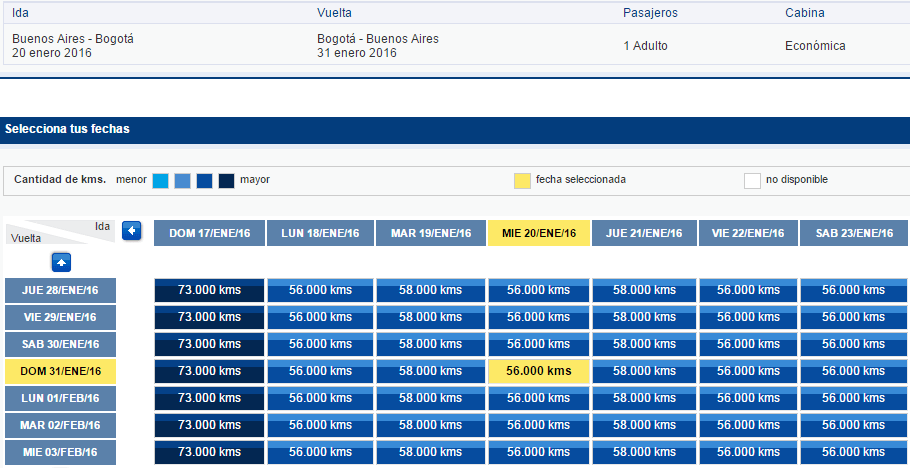Image resolution: width=910 pixels, height=468 pixels.
Task: Select the DOM 17/ENE/16 departure header
Action: [210, 233]
